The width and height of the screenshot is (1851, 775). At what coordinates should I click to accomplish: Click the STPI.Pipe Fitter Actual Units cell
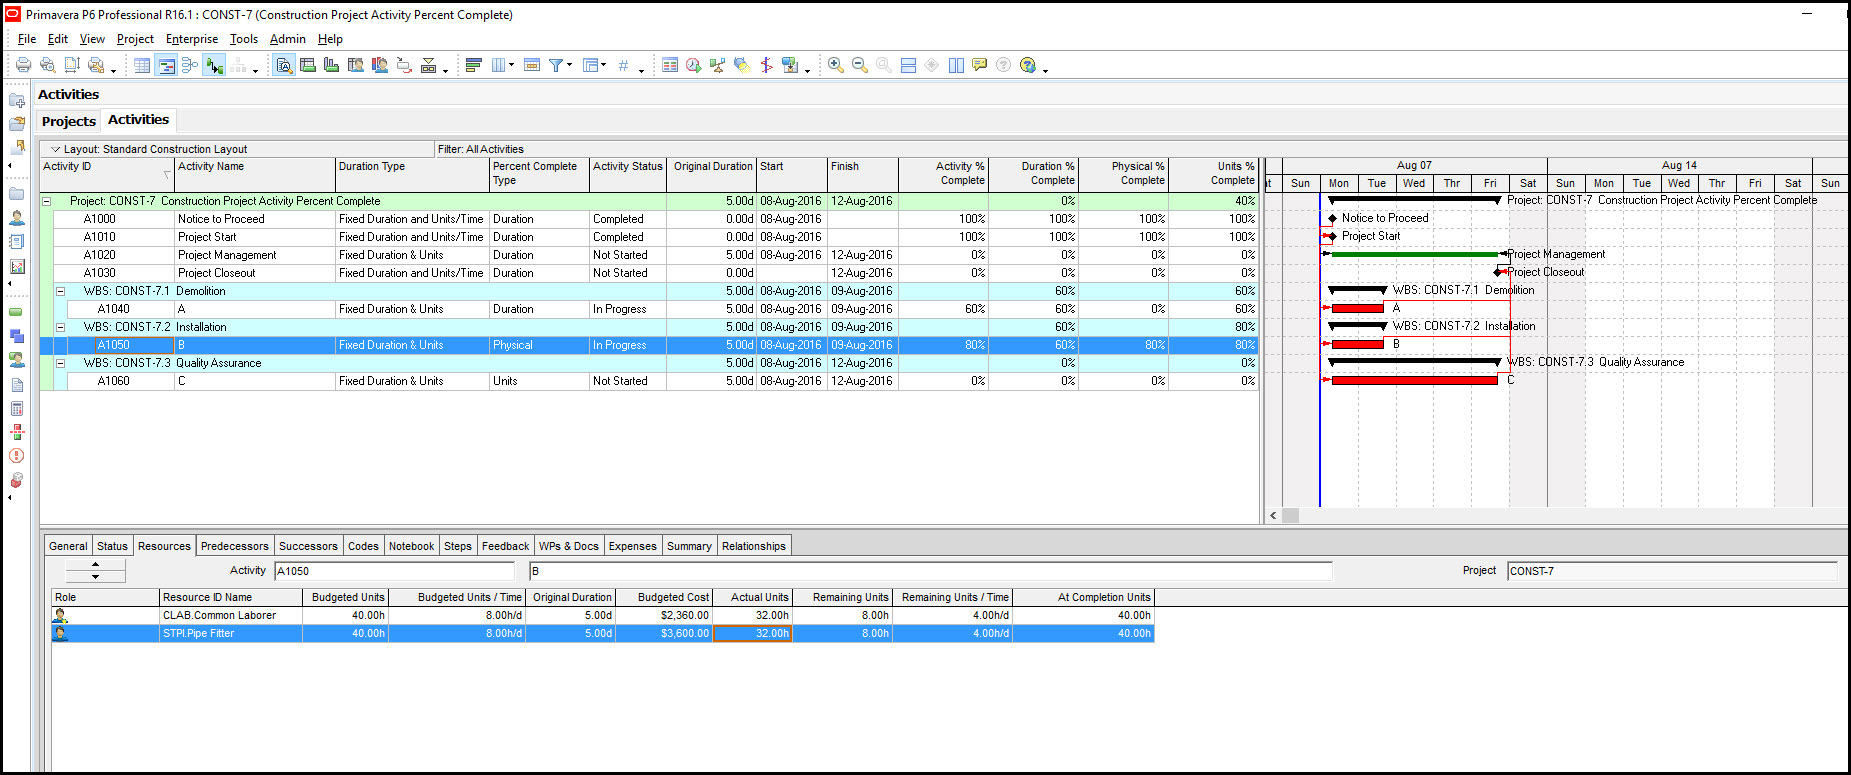click(x=752, y=633)
